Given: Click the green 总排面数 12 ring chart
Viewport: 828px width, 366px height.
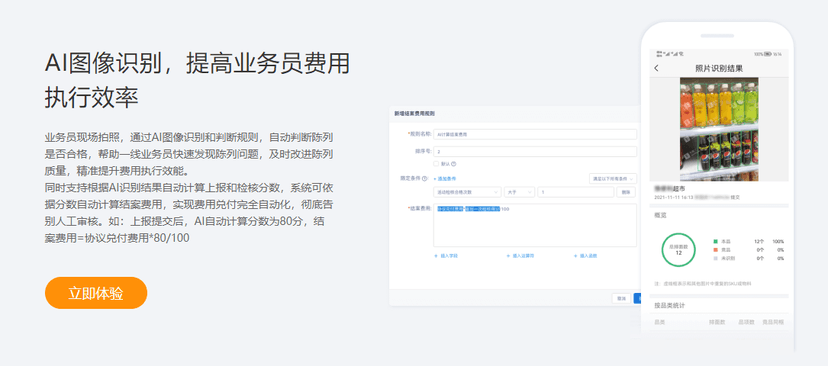Looking at the screenshot, I should (679, 250).
